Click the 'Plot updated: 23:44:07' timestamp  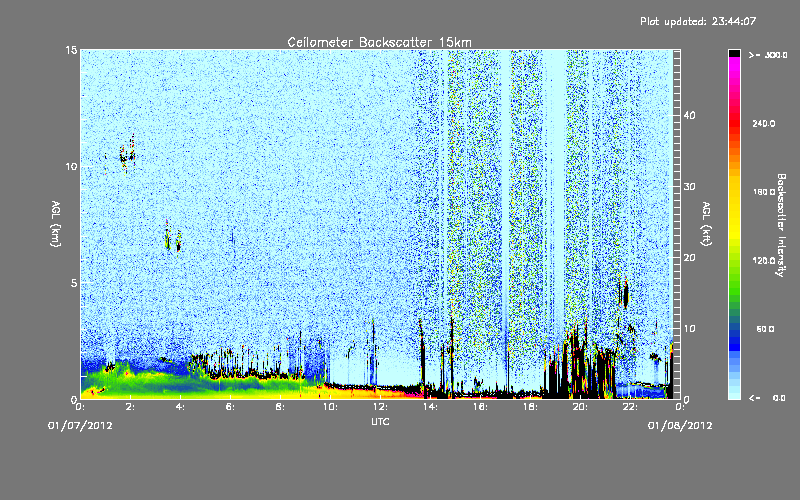pyautogui.click(x=698, y=21)
